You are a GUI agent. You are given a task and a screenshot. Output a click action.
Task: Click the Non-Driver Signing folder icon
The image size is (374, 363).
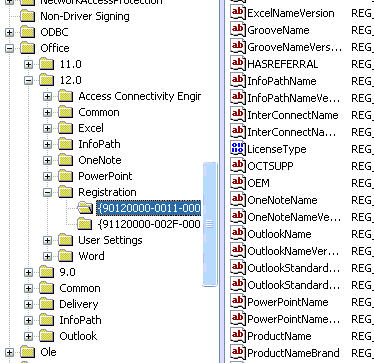point(28,16)
